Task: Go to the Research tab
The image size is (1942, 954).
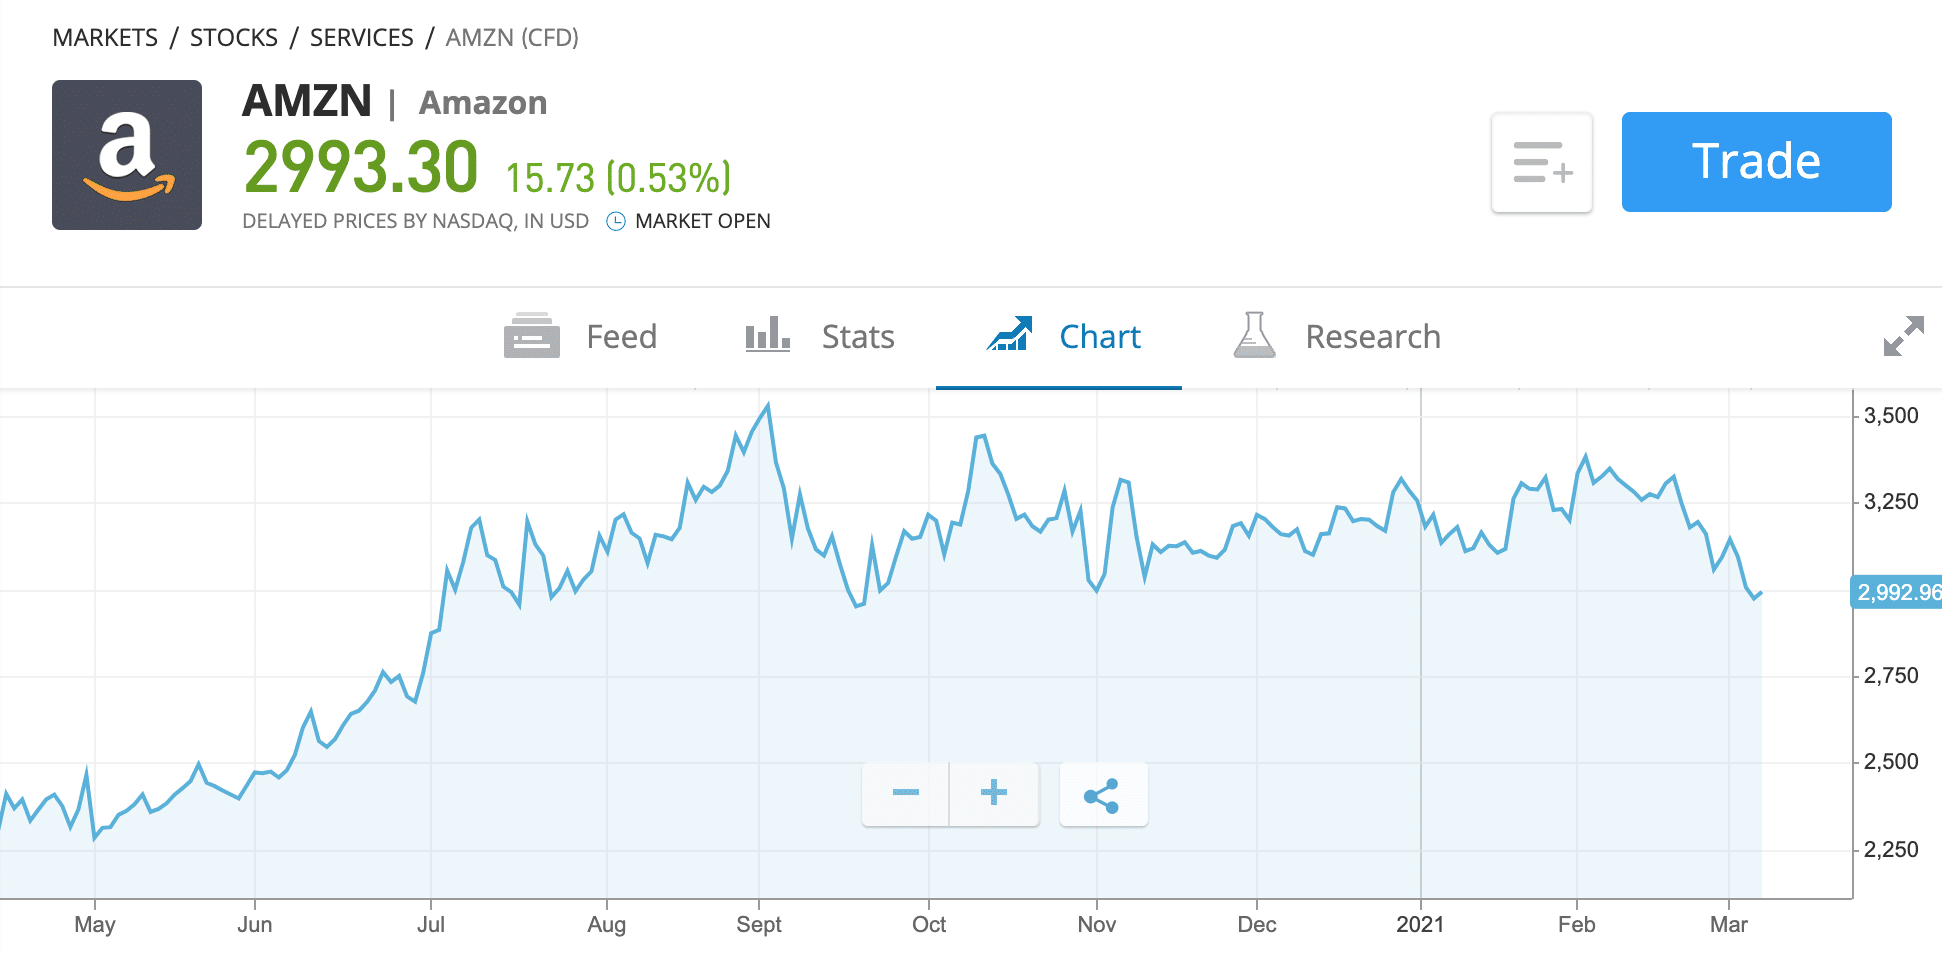Action: pyautogui.click(x=1337, y=337)
